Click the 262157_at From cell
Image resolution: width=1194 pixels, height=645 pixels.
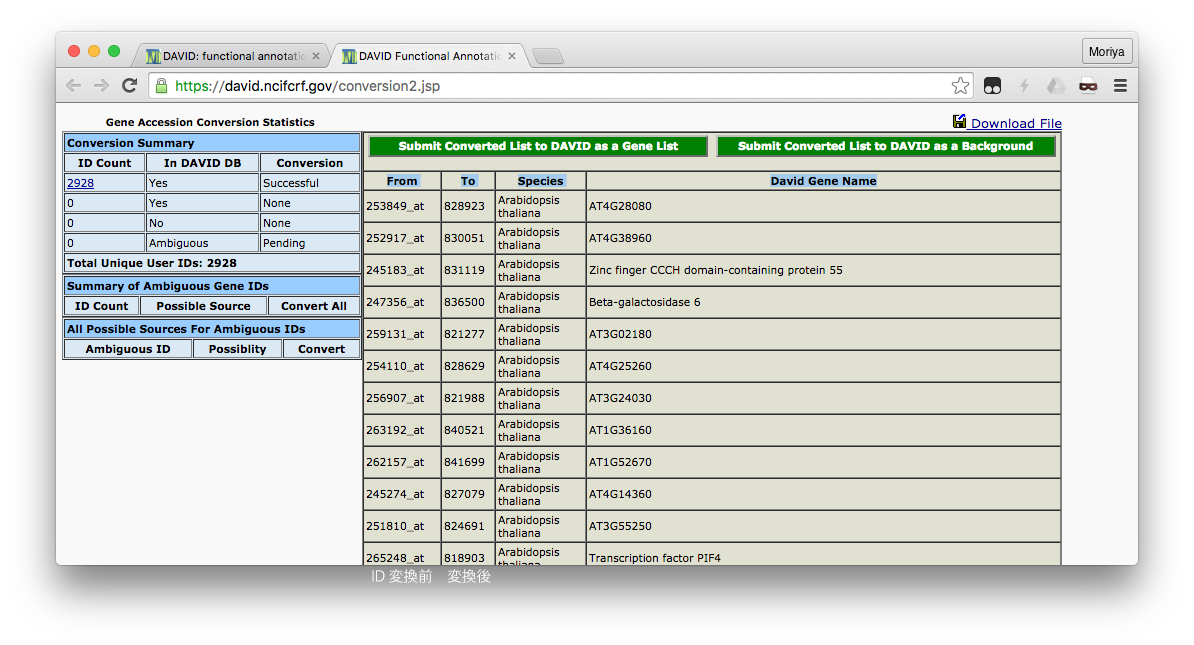coord(402,462)
